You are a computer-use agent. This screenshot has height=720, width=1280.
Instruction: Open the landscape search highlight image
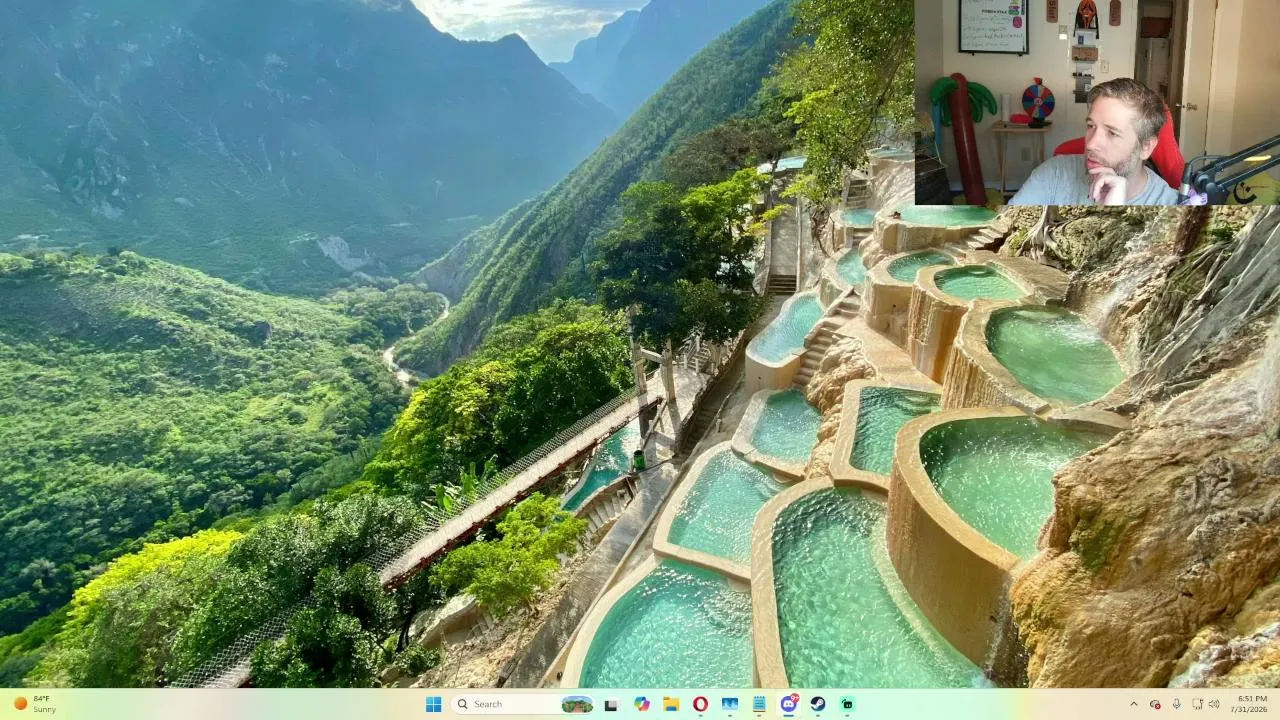(x=577, y=704)
